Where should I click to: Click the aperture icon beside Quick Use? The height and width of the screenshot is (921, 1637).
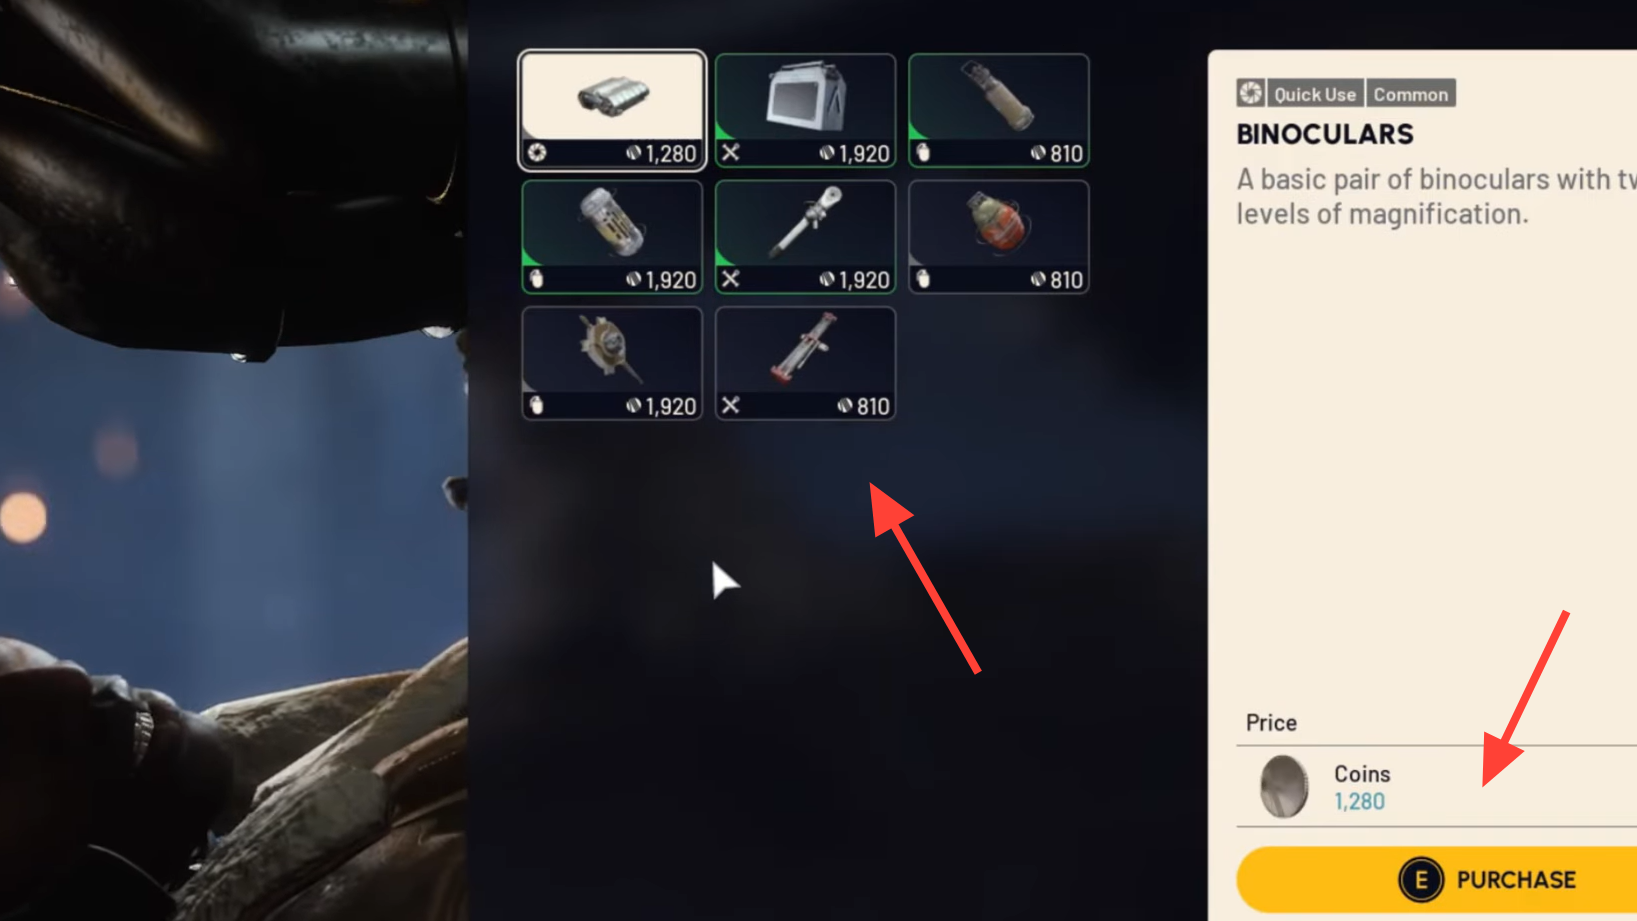[x=1250, y=93]
